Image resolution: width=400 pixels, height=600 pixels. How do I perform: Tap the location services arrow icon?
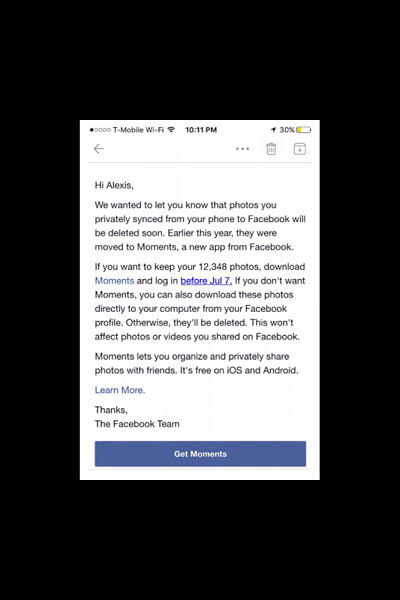pyautogui.click(x=273, y=130)
